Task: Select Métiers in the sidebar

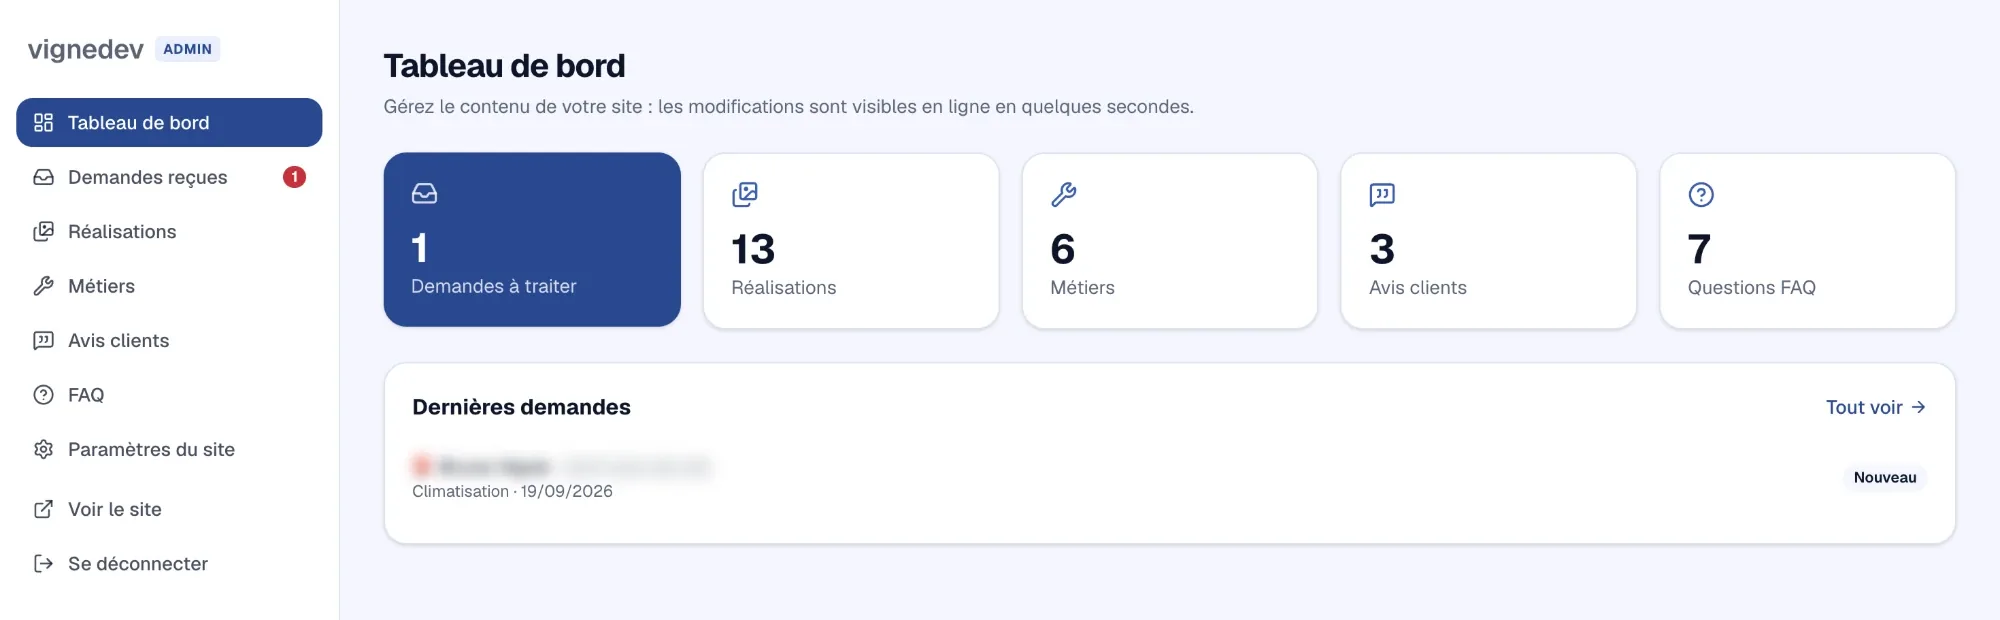Action: [x=169, y=286]
